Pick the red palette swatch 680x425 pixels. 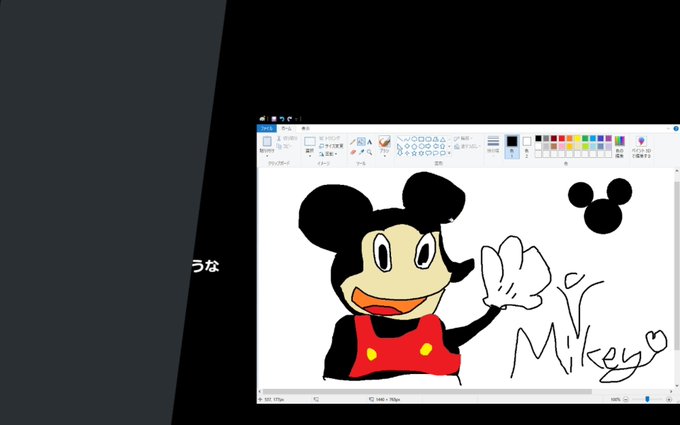562,138
